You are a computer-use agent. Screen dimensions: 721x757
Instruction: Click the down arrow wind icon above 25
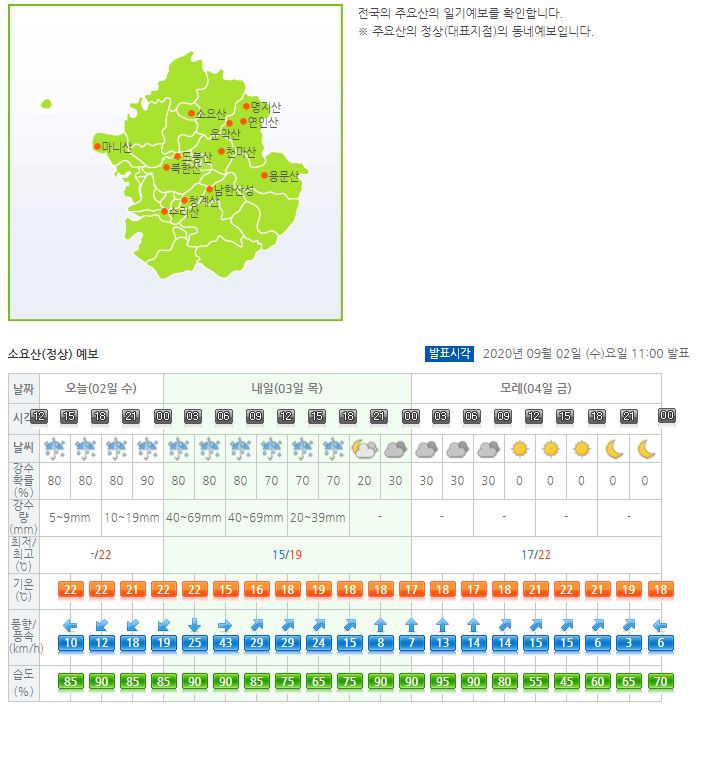tap(194, 625)
